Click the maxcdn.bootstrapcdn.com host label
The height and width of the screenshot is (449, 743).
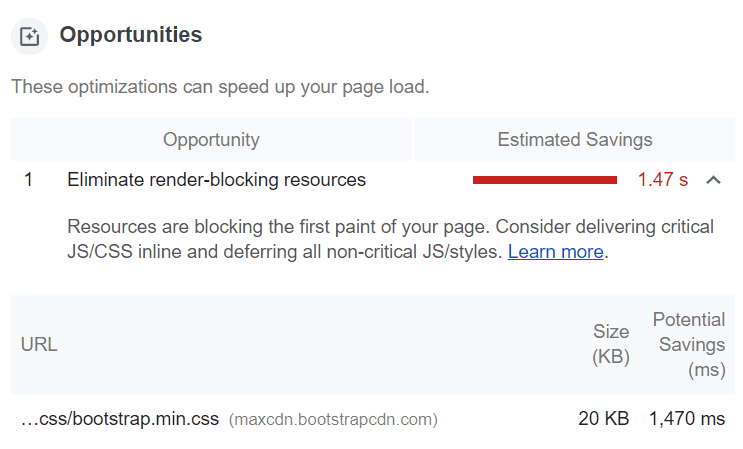tap(333, 420)
